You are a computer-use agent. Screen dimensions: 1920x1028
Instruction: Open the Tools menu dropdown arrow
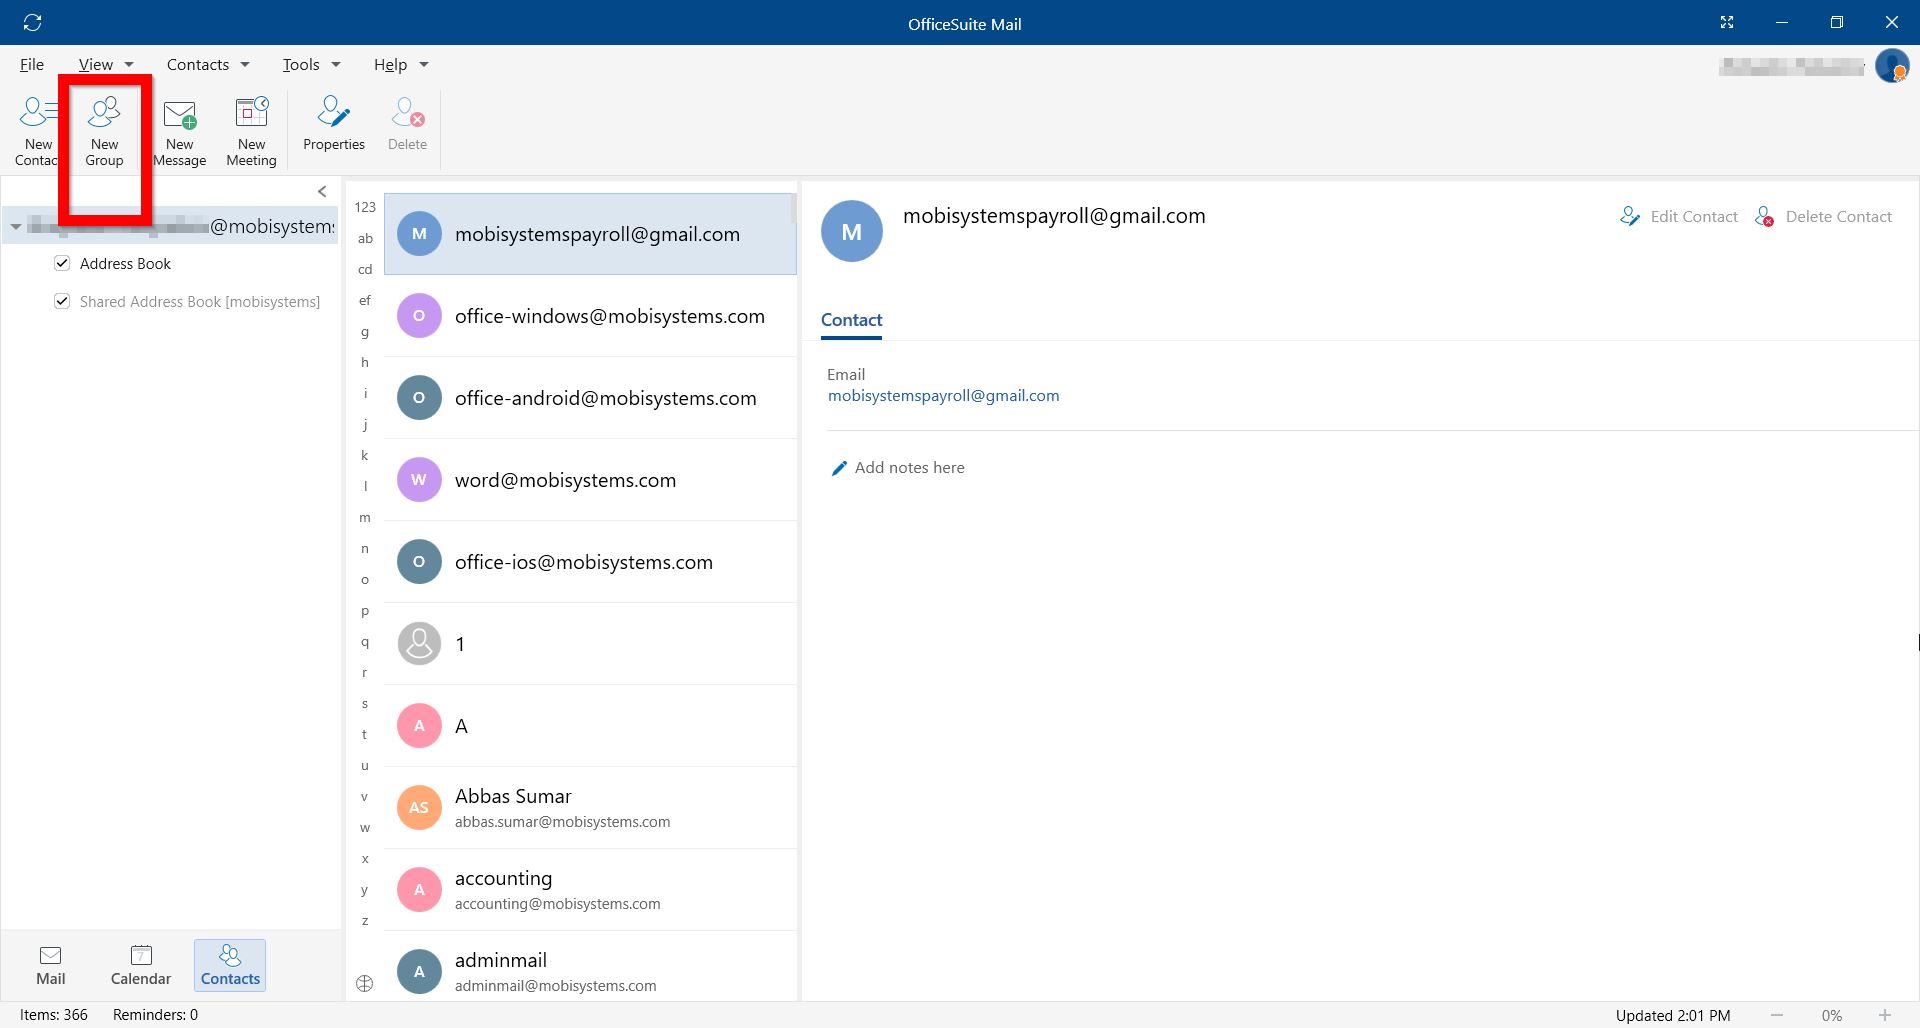(x=336, y=65)
